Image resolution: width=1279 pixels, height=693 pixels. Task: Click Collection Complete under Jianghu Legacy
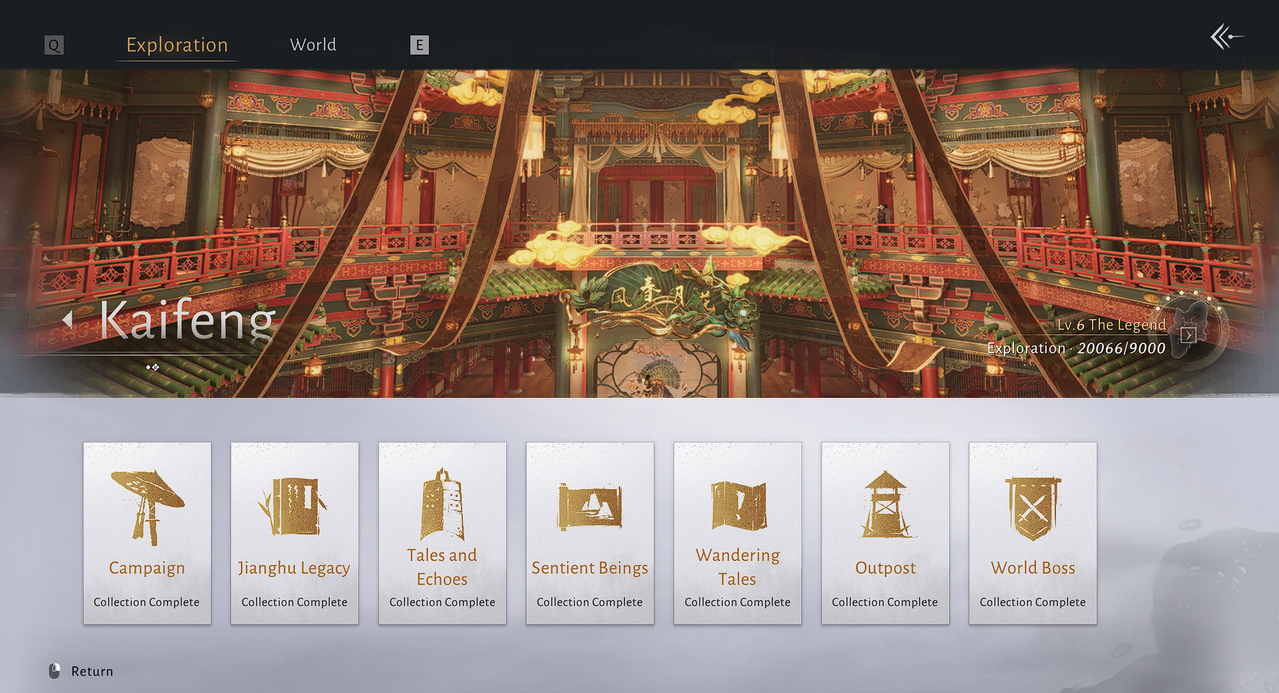coord(294,602)
